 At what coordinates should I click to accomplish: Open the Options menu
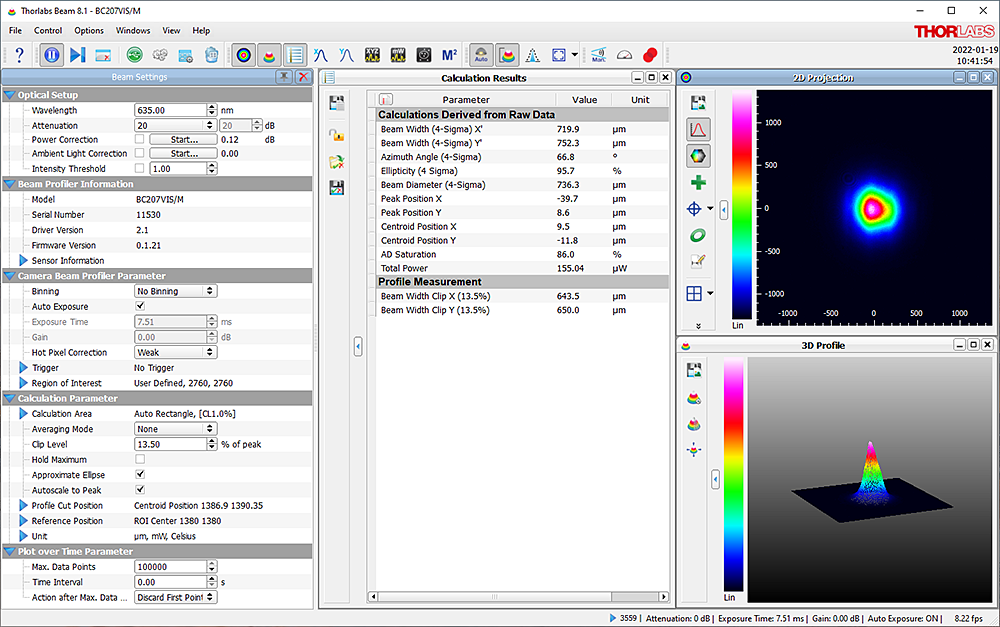[x=88, y=30]
